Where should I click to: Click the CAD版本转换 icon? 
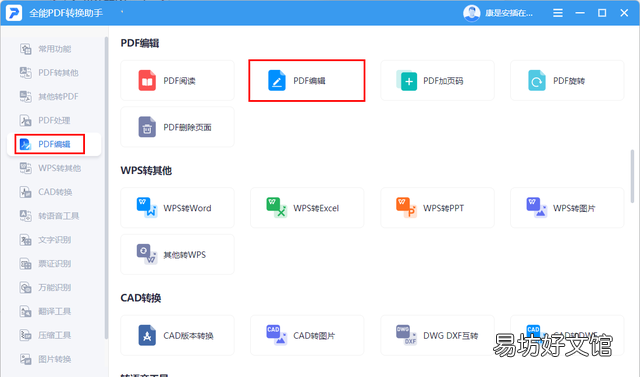click(147, 335)
